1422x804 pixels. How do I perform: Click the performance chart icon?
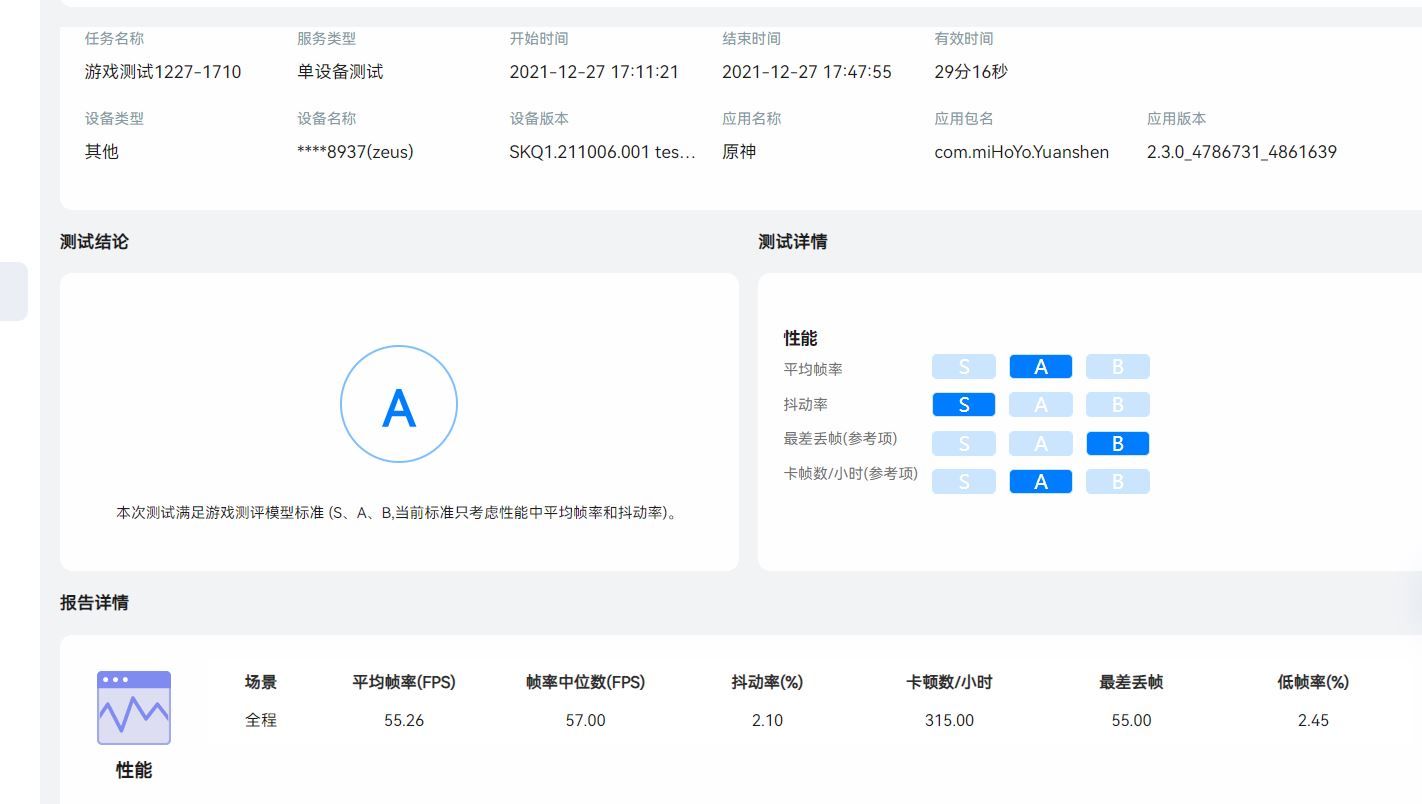[134, 708]
